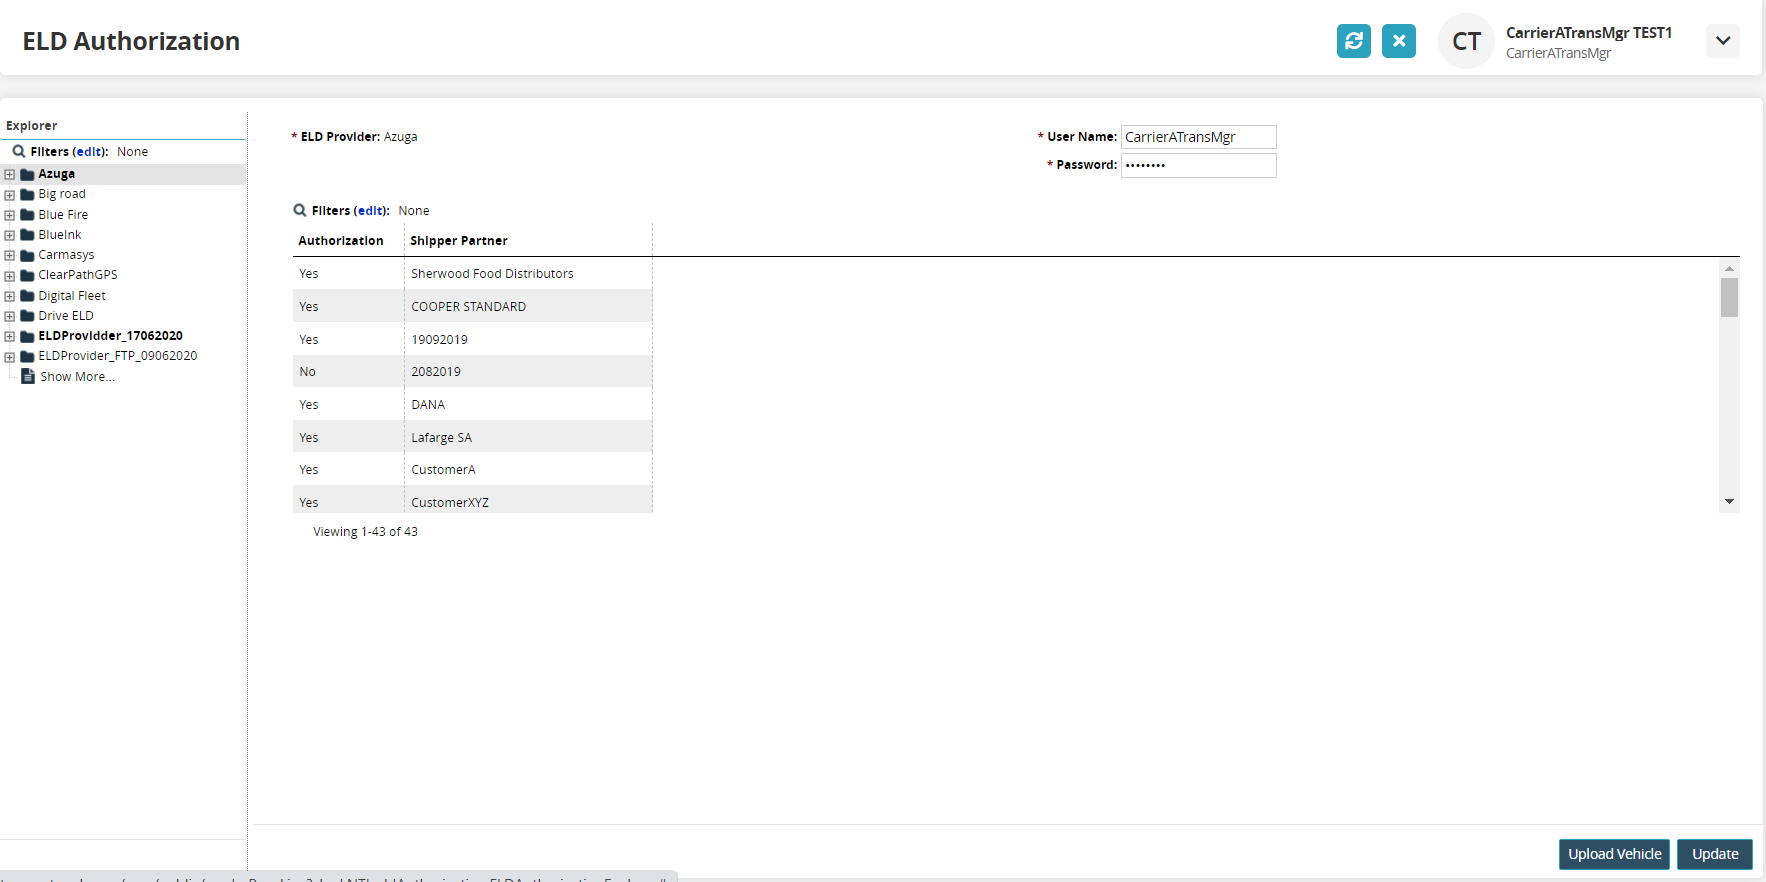Click the Blue Fire folder icon
Screen dimensions: 1766x882
pos(28,215)
